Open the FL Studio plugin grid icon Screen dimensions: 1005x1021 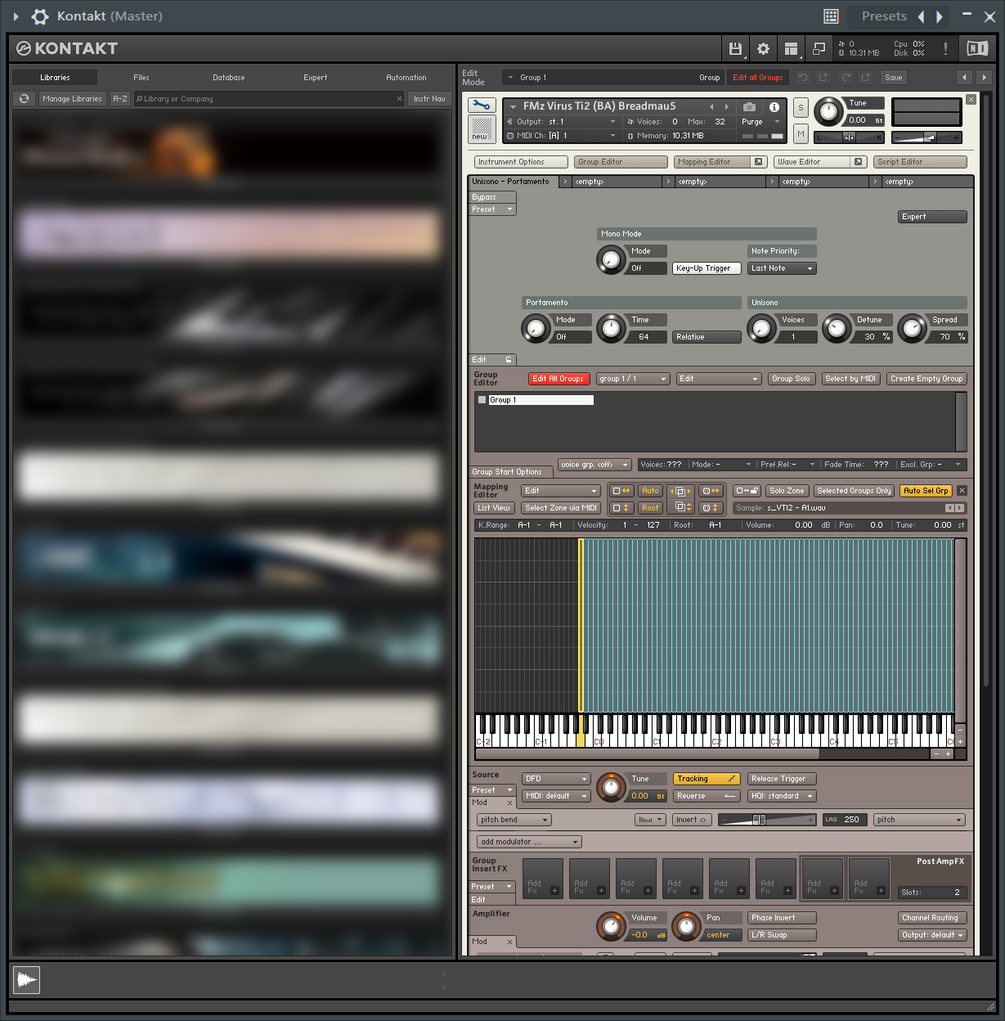[831, 16]
